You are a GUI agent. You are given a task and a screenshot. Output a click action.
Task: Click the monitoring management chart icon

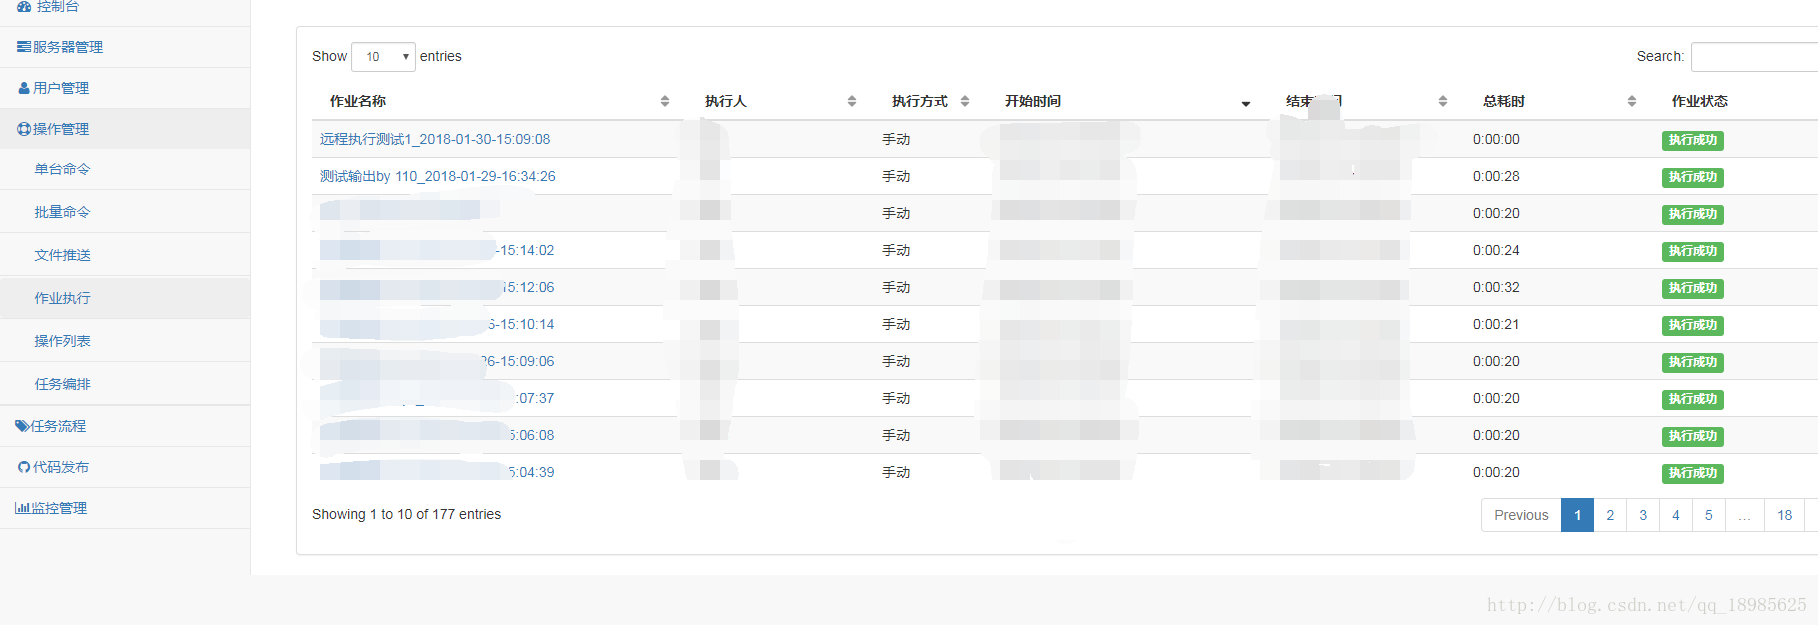22,508
